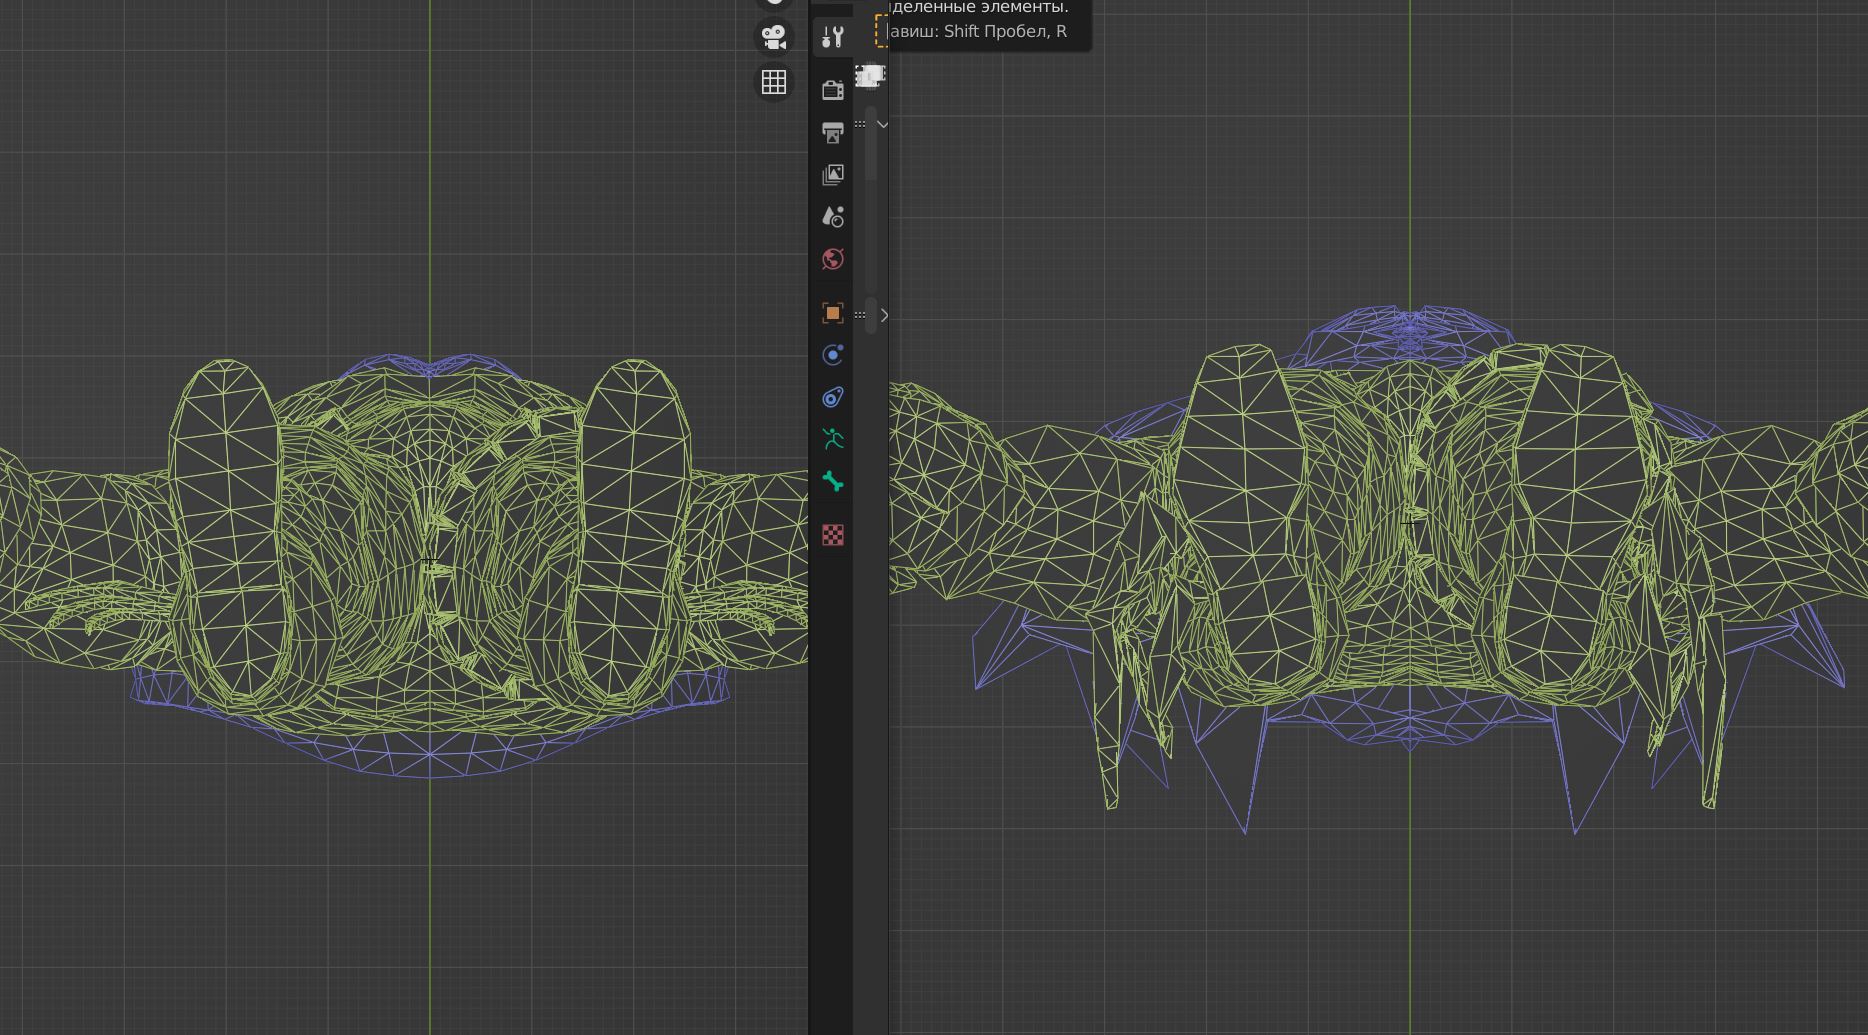
Task: Toggle perspective/orthographic grid button in viewport
Action: pyautogui.click(x=774, y=82)
